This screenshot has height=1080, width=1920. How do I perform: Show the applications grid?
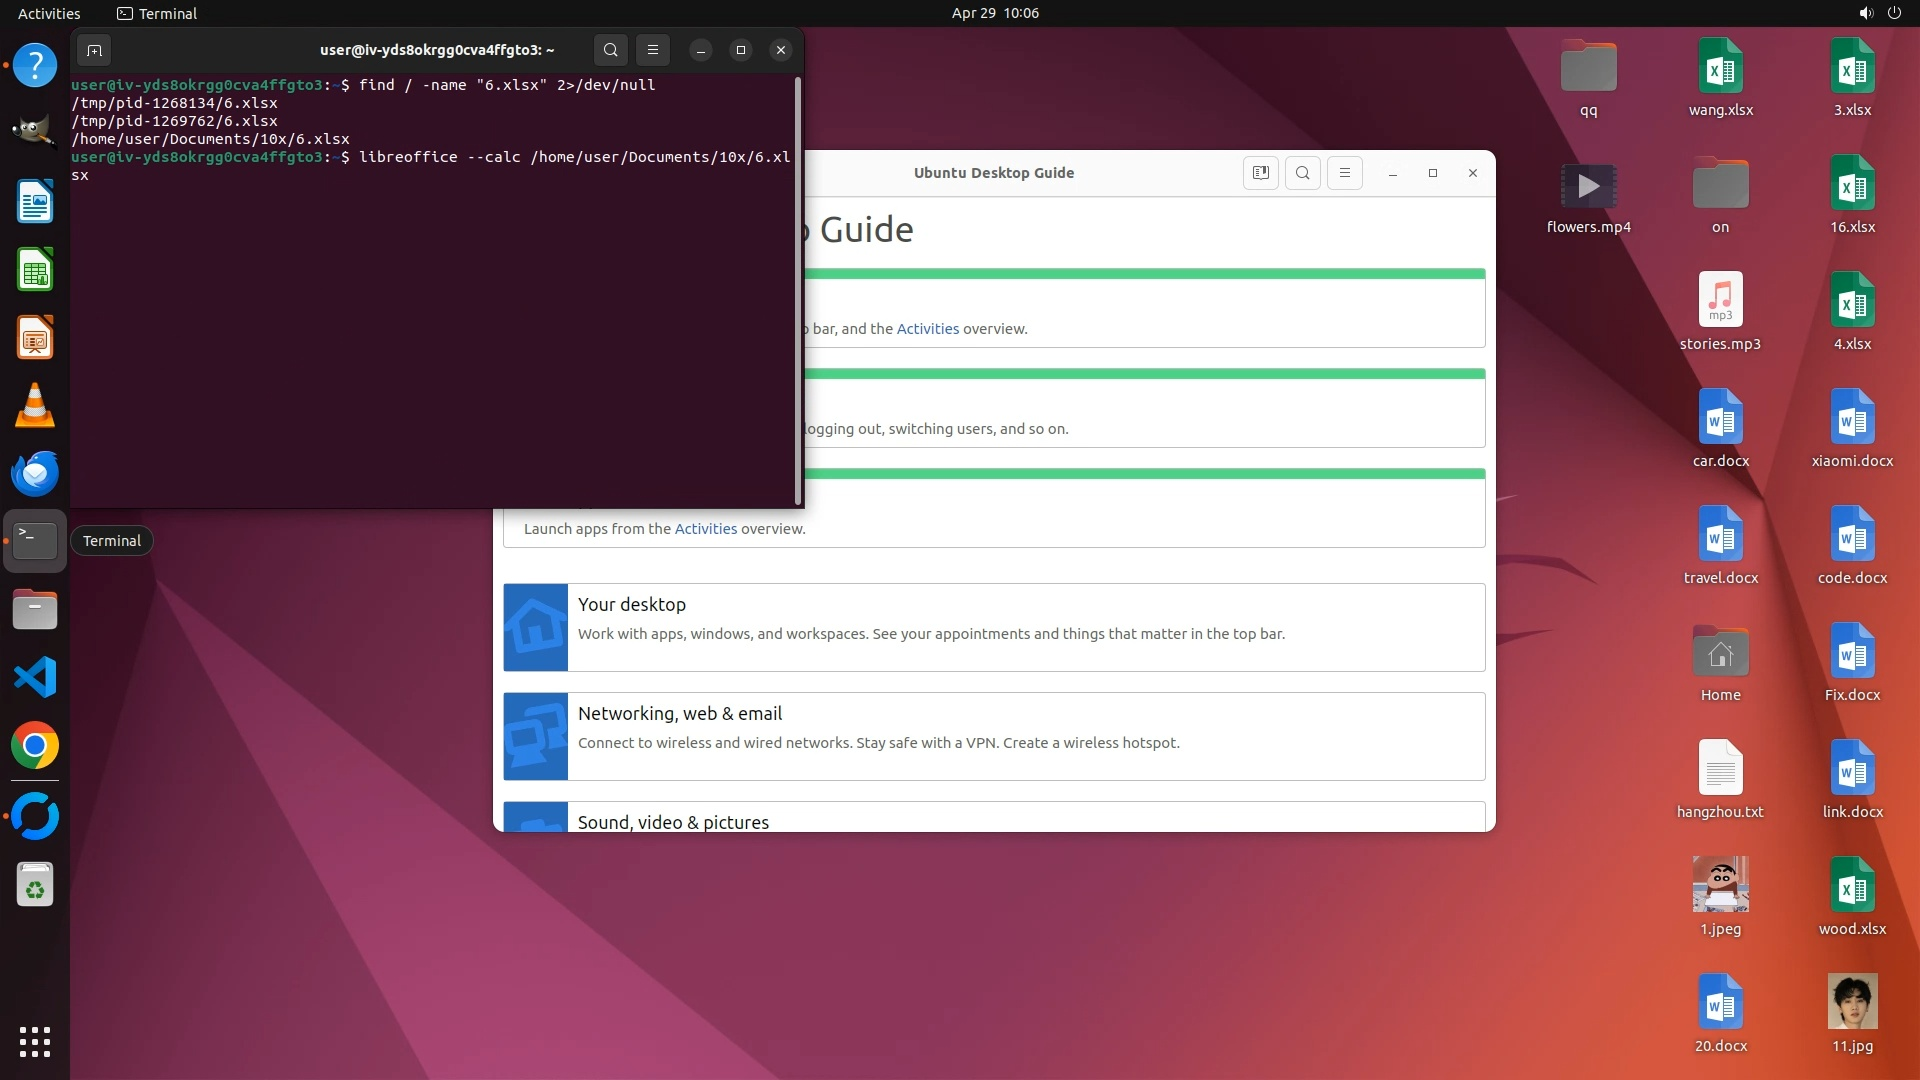(35, 1042)
